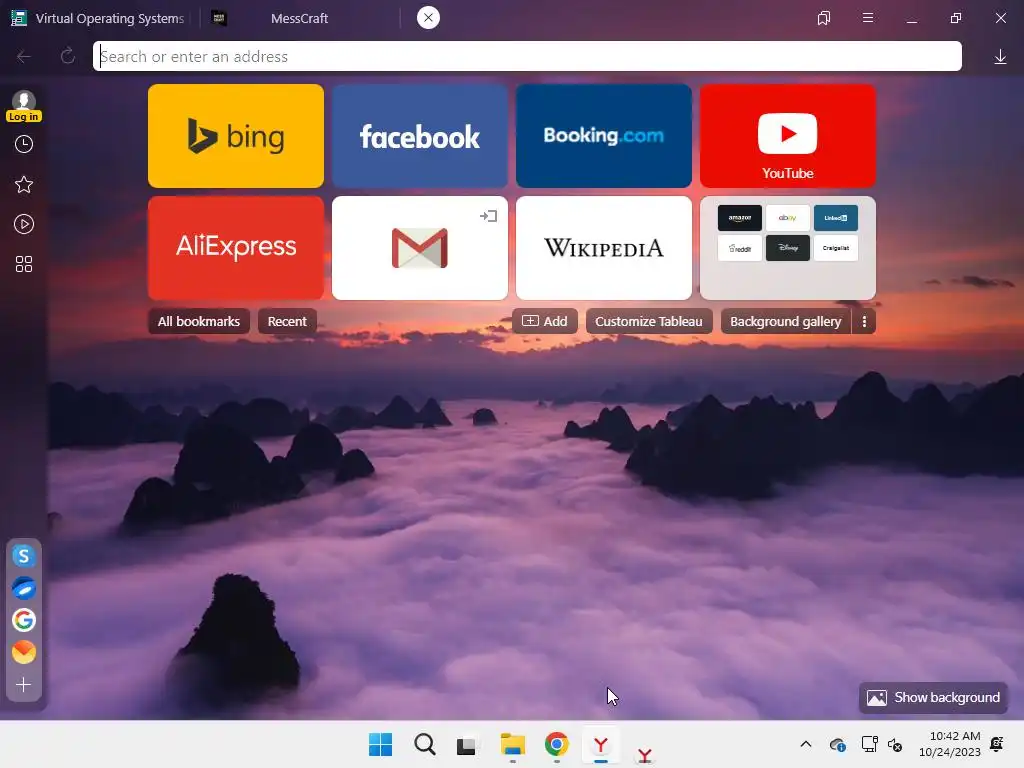Click the active Yandex Browser taskbar icon
This screenshot has height=768, width=1024.
click(x=601, y=744)
